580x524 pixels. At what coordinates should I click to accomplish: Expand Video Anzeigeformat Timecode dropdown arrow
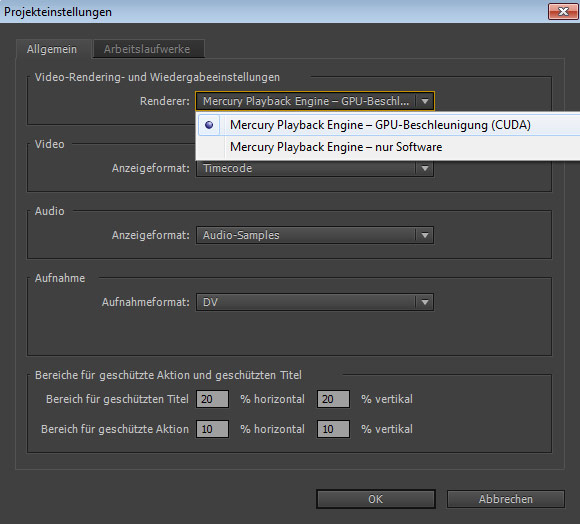click(x=425, y=168)
